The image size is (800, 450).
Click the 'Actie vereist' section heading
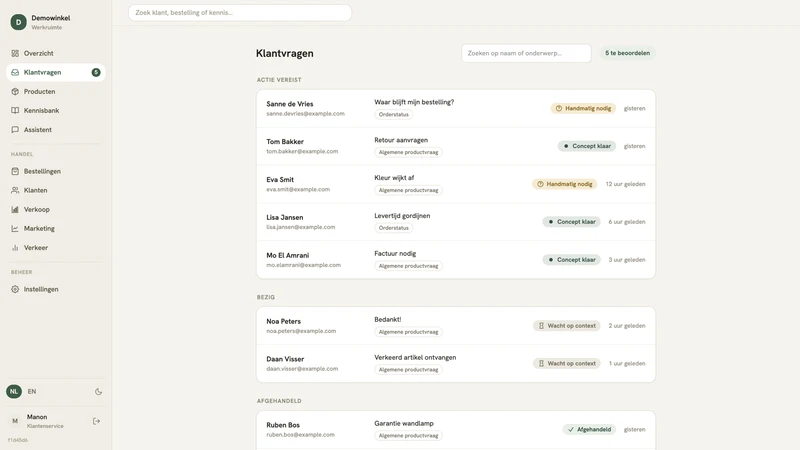point(279,80)
